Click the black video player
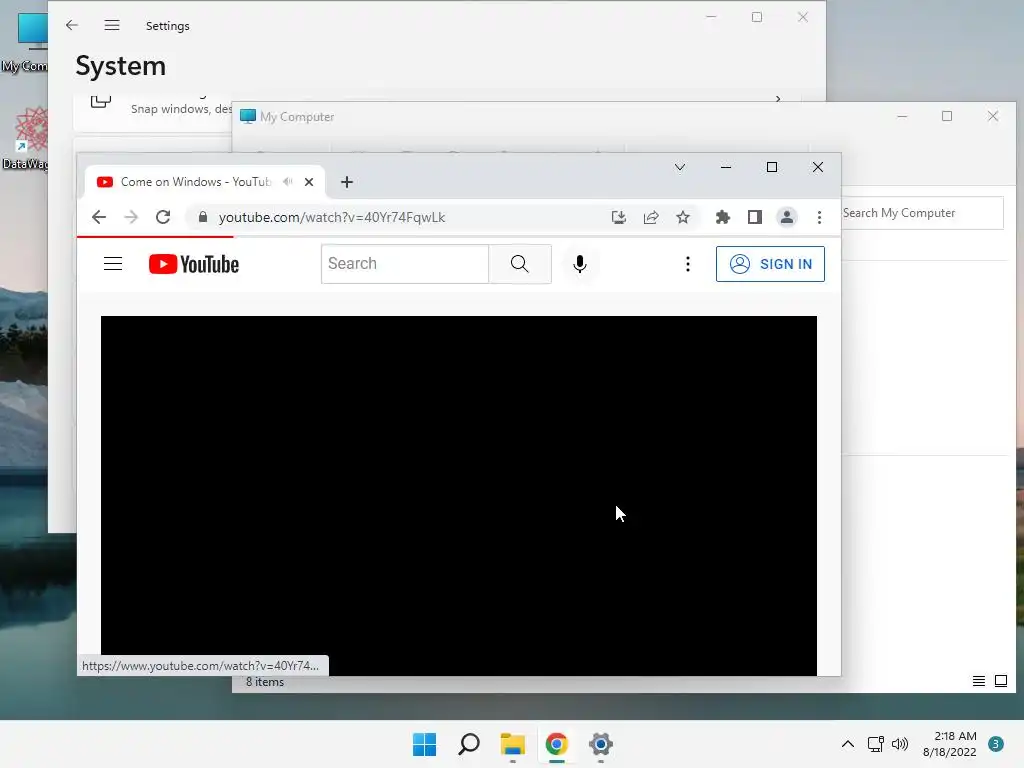 pos(458,496)
